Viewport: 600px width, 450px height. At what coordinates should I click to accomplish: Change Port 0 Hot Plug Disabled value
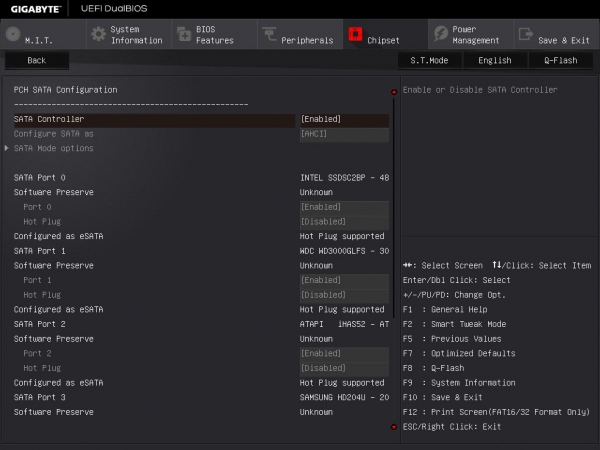point(344,222)
